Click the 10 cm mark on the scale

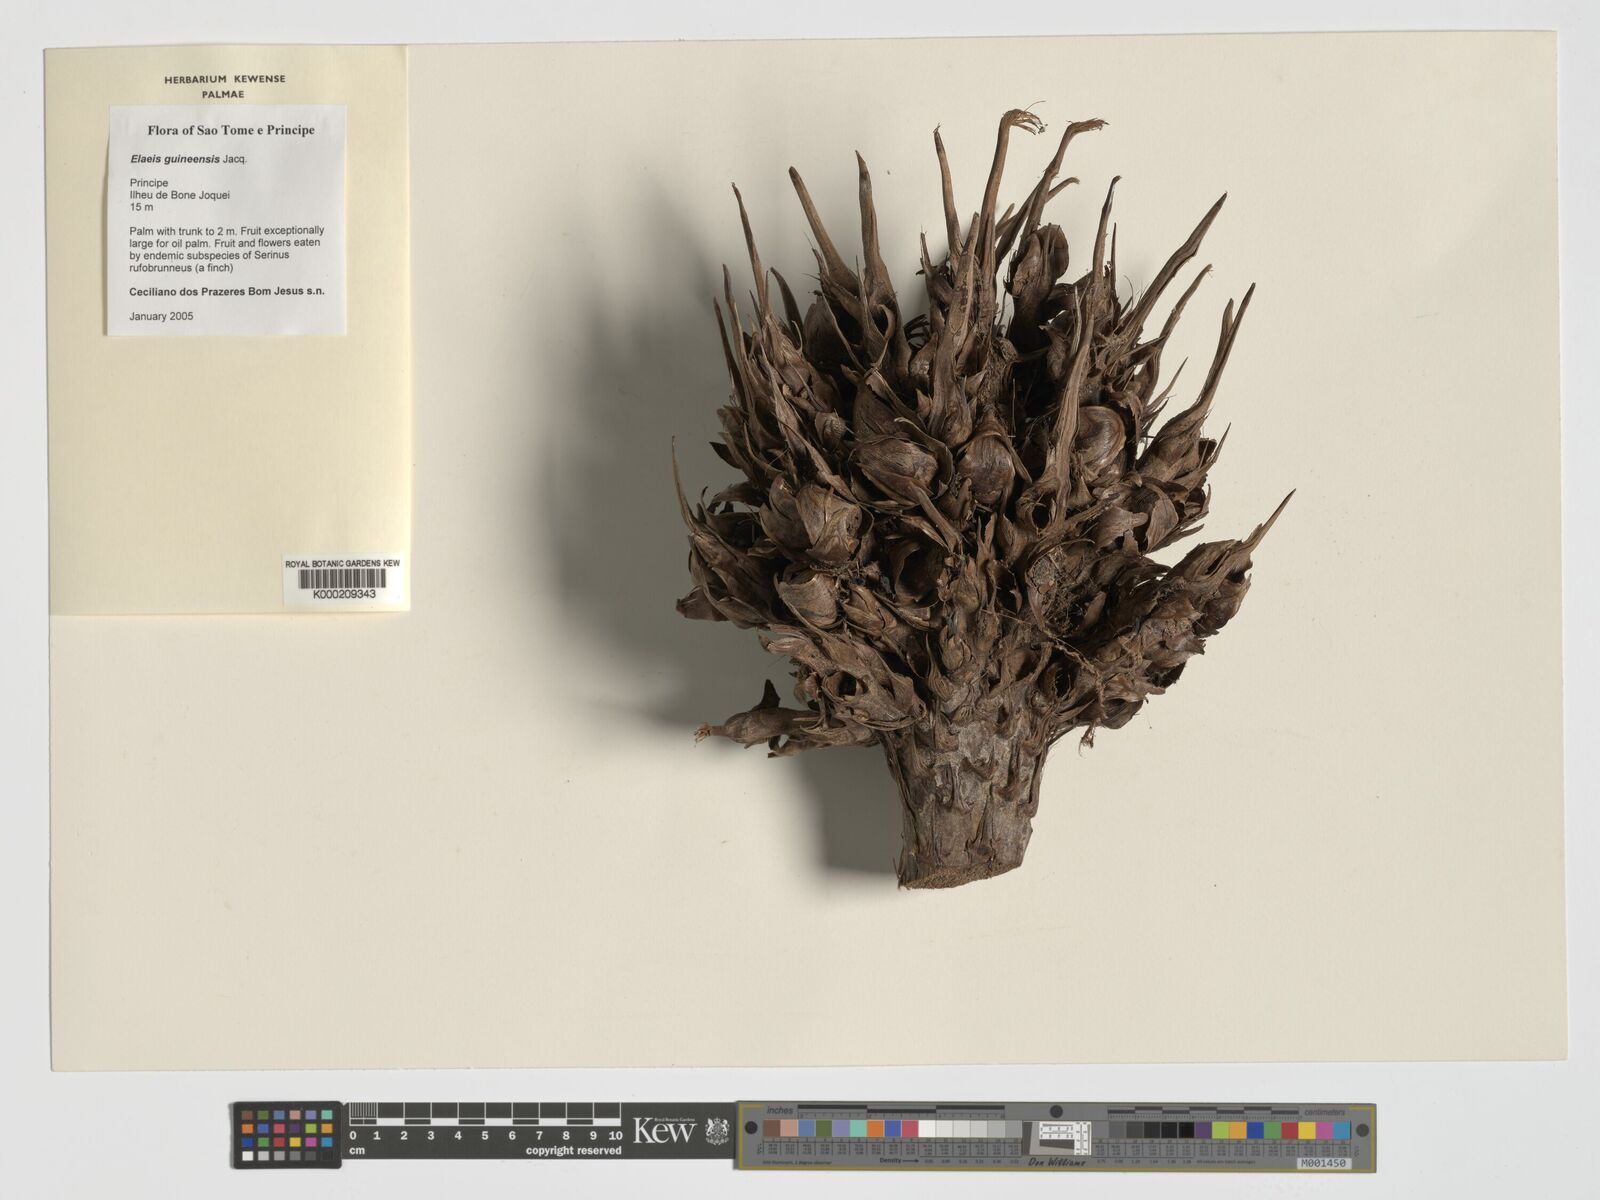pyautogui.click(x=615, y=1136)
